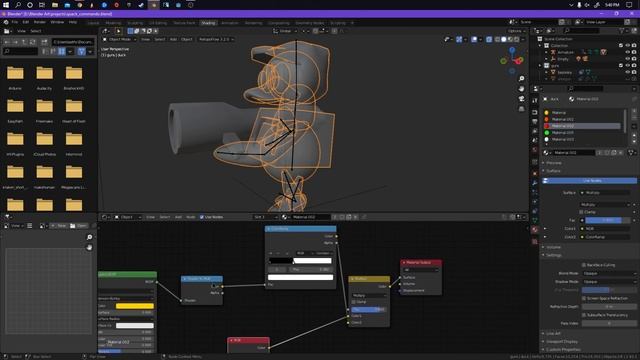Open the Render properties tab icon
640x360 pixels.
[x=535, y=112]
